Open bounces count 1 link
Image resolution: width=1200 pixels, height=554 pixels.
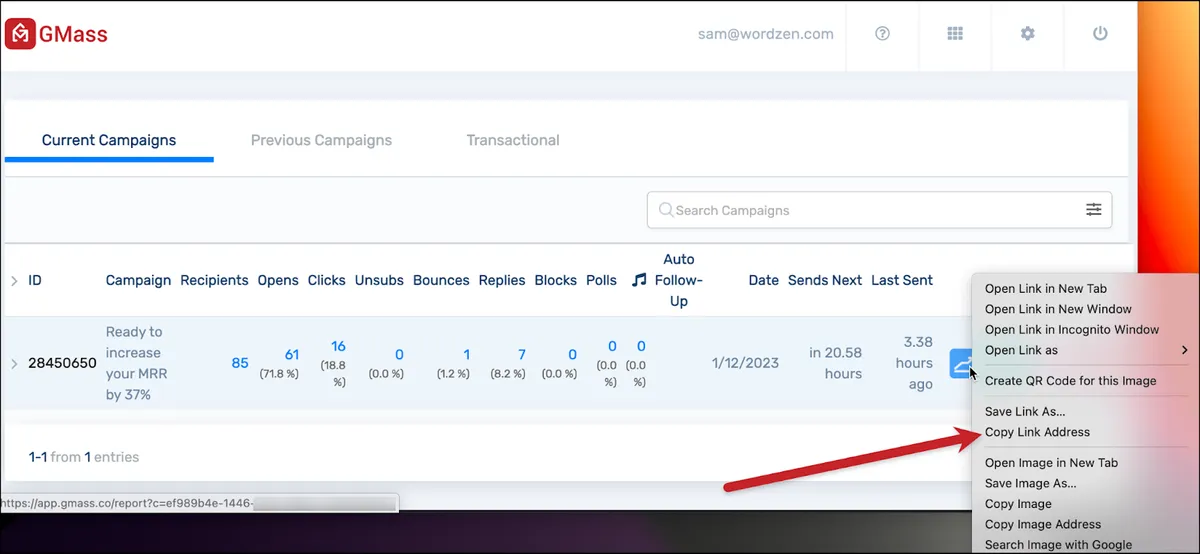click(x=466, y=354)
